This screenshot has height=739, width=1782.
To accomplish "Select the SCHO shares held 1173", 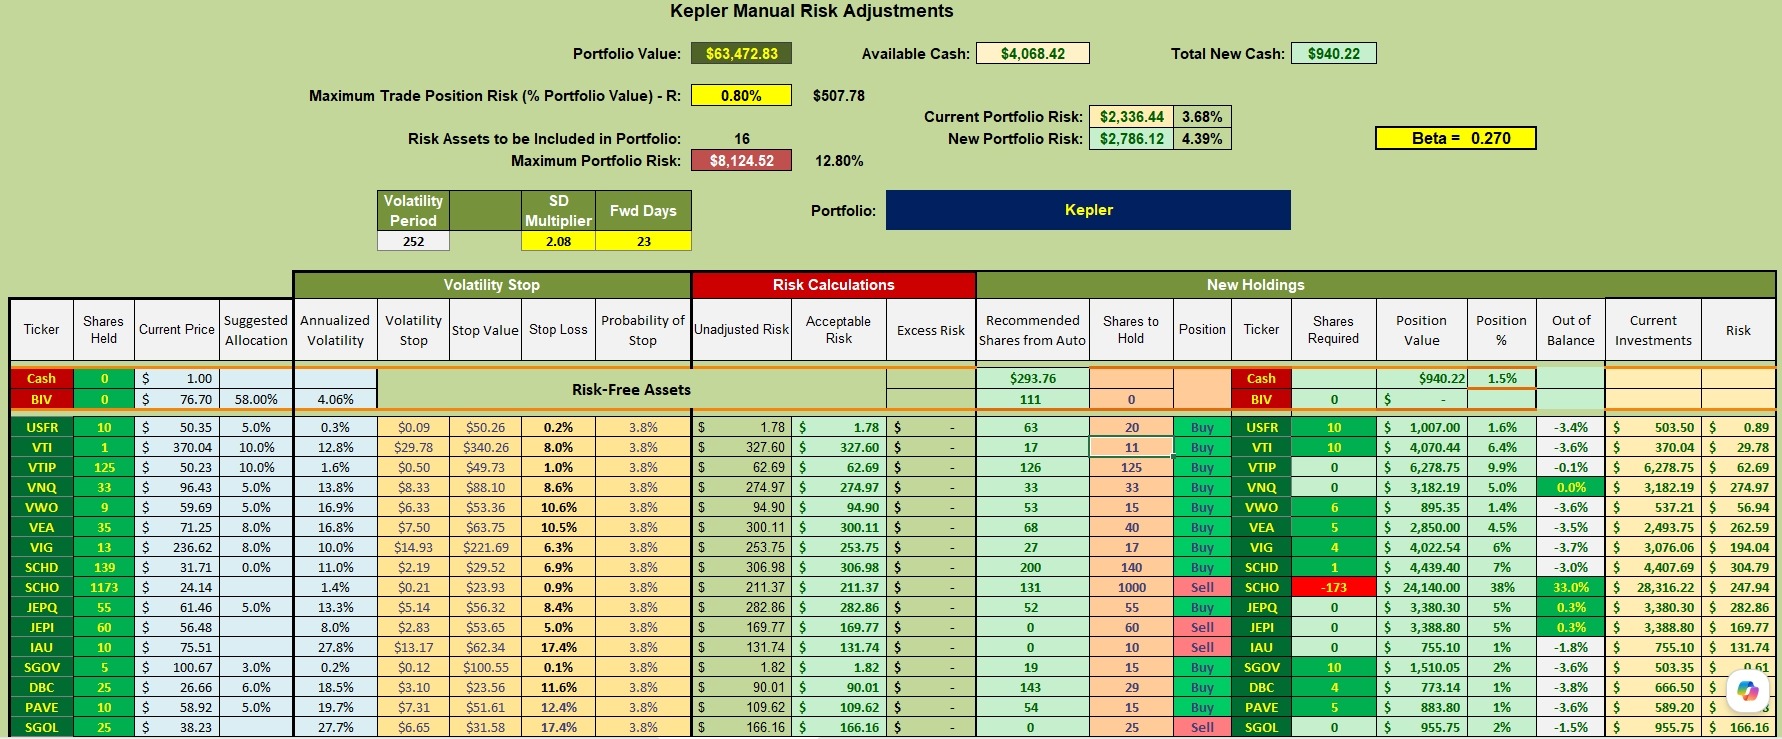I will coord(103,587).
